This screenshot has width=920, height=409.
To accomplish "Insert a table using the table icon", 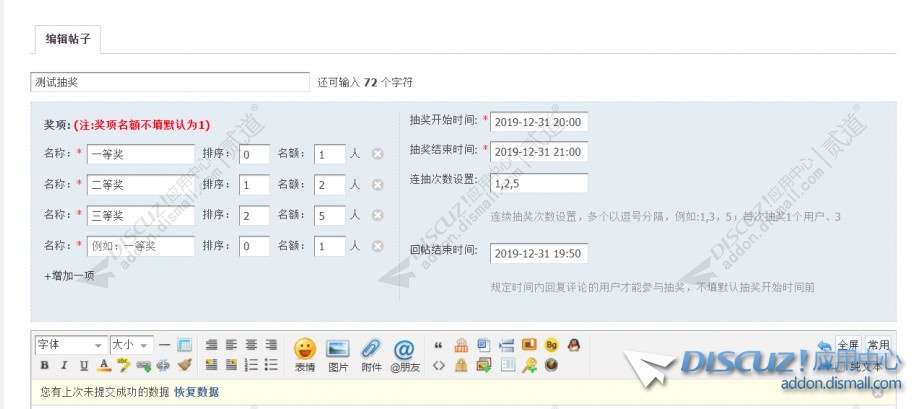I will coord(184,345).
